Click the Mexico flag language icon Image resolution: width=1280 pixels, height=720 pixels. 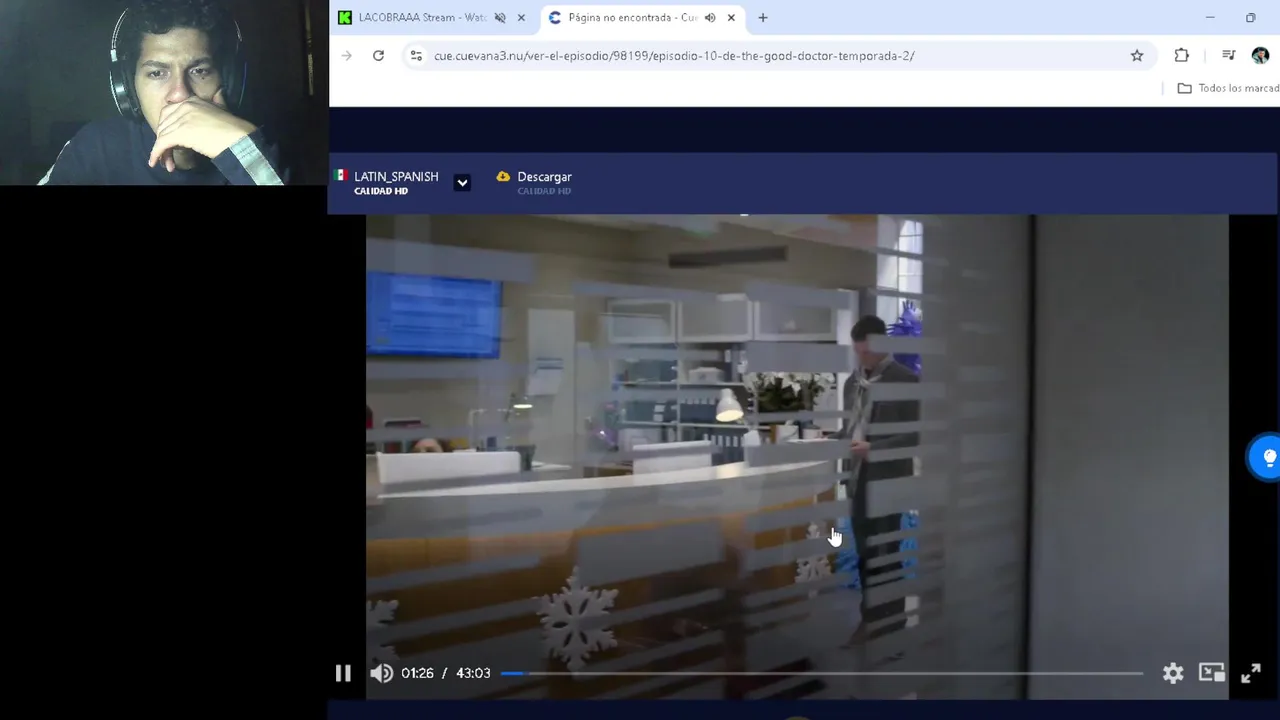pyautogui.click(x=341, y=176)
